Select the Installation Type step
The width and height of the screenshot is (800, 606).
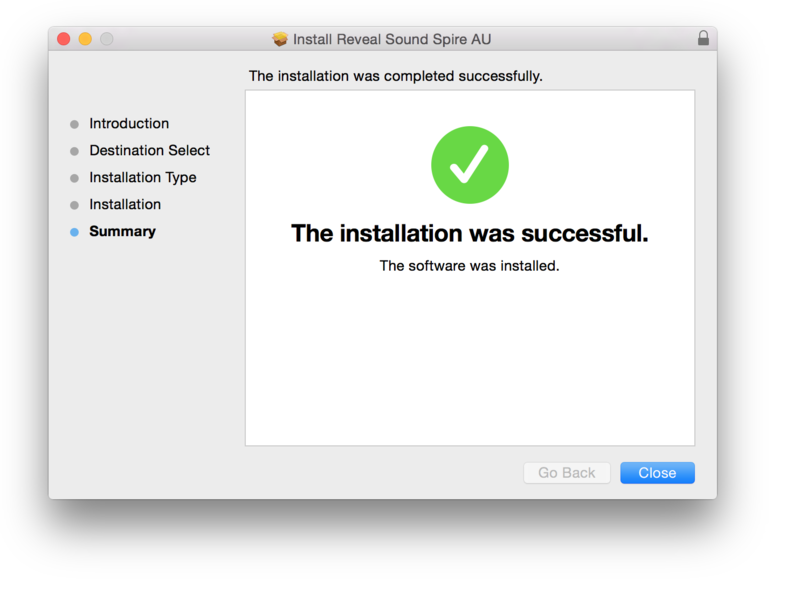[x=143, y=178]
